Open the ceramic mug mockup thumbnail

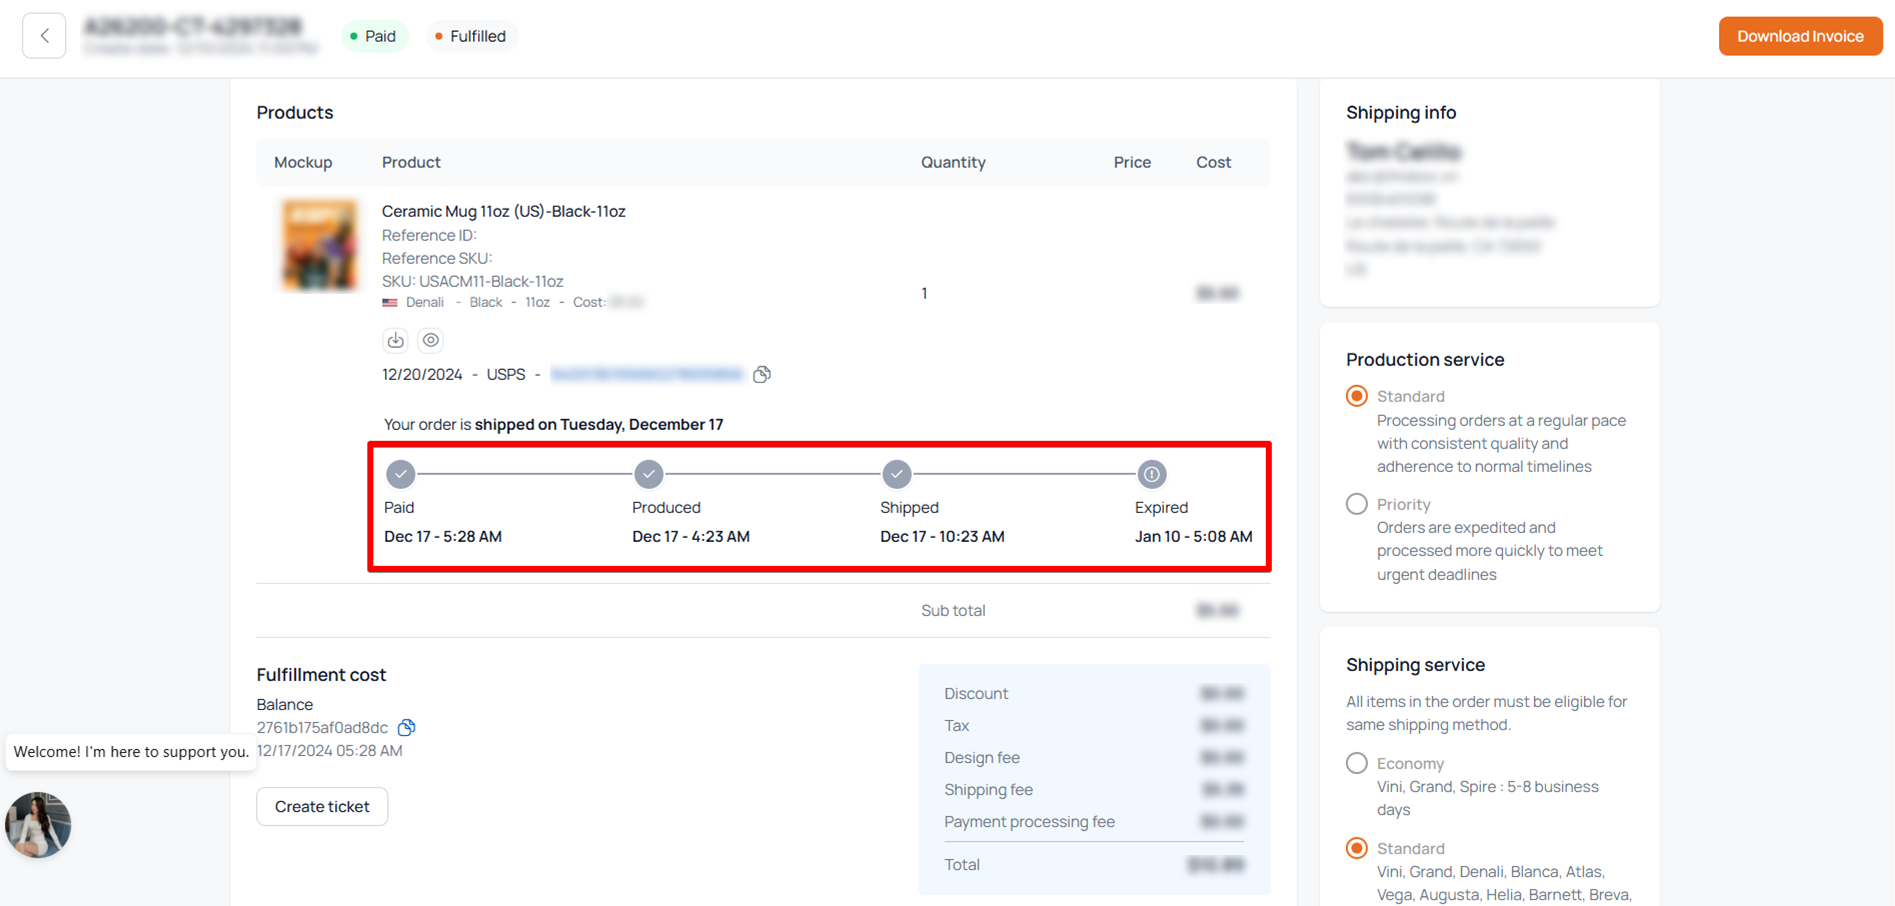coord(319,246)
